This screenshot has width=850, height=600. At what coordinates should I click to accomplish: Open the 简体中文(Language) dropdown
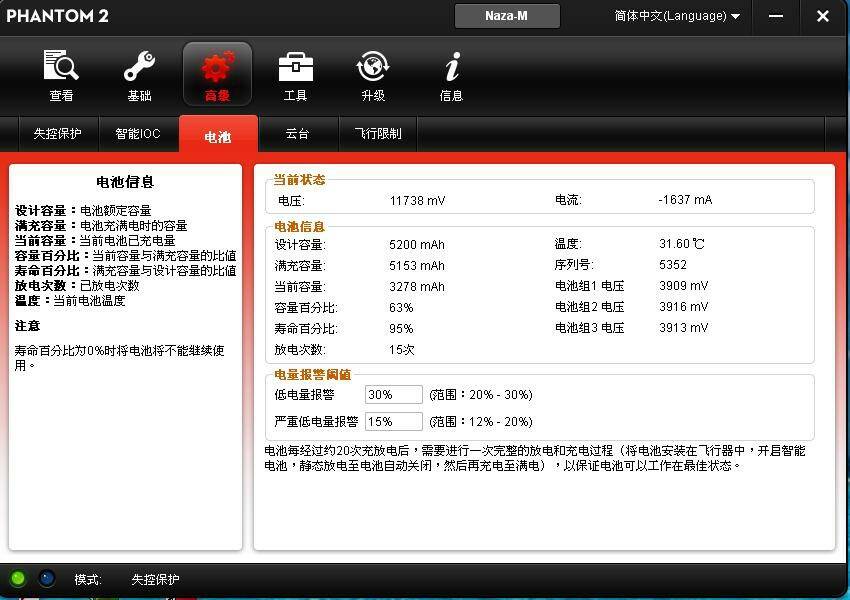[x=677, y=16]
